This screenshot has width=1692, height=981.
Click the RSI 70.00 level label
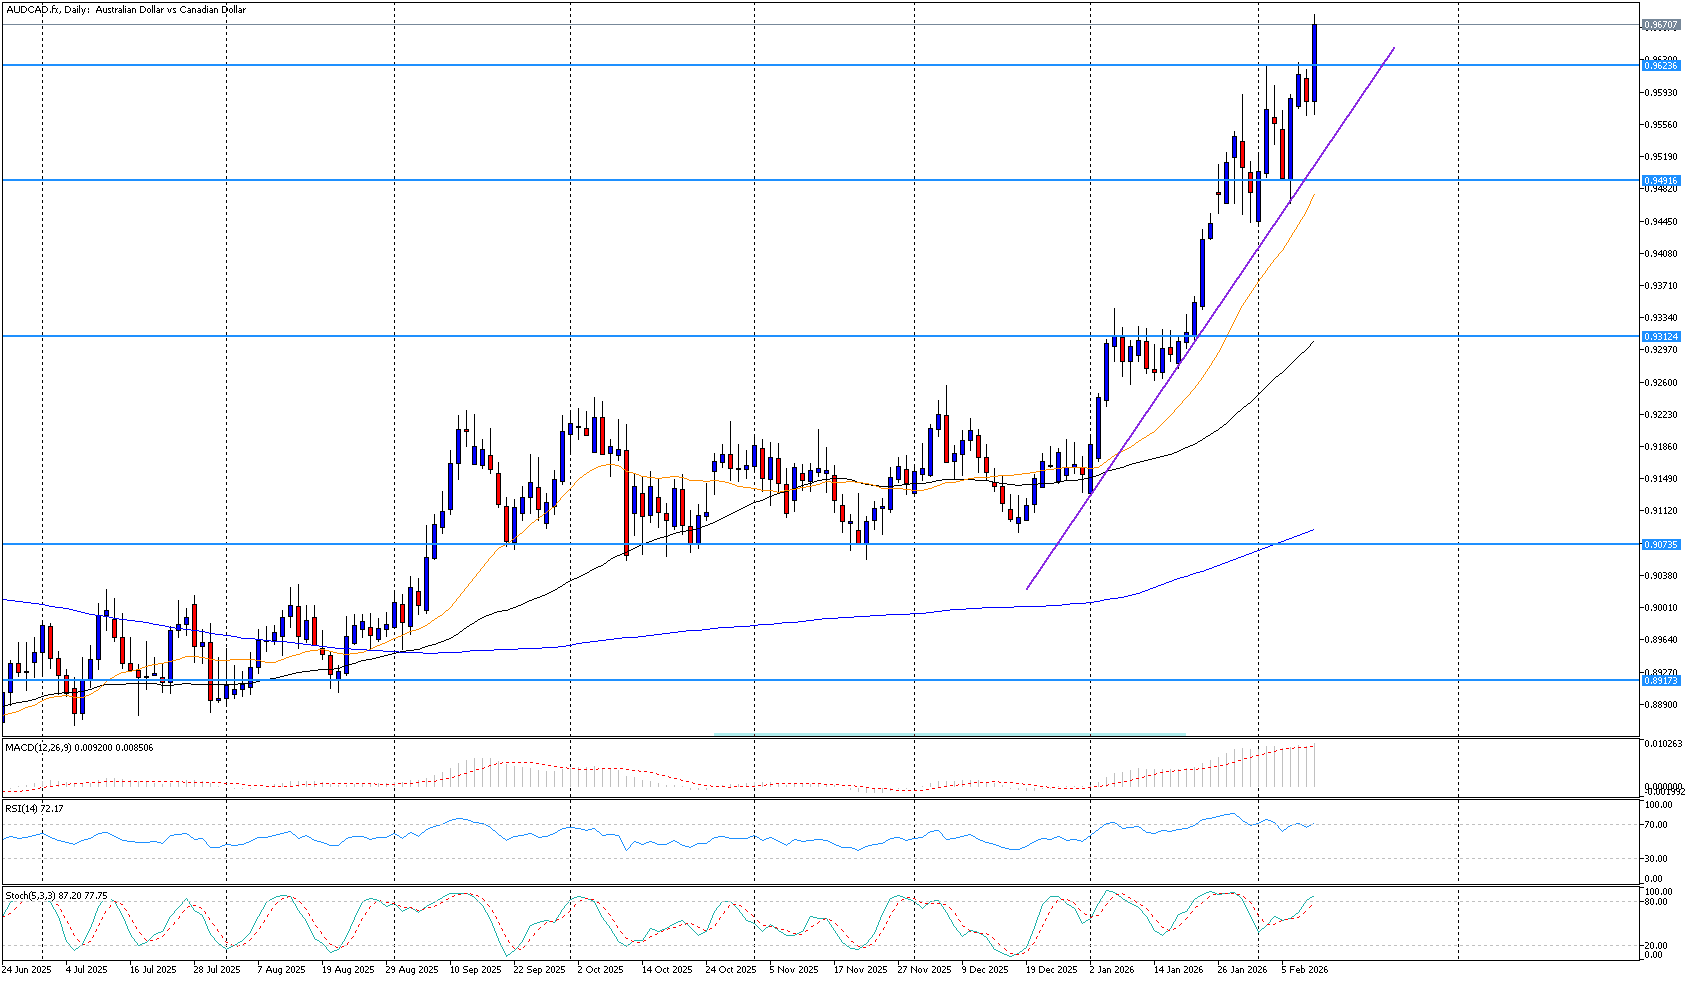coord(1657,825)
